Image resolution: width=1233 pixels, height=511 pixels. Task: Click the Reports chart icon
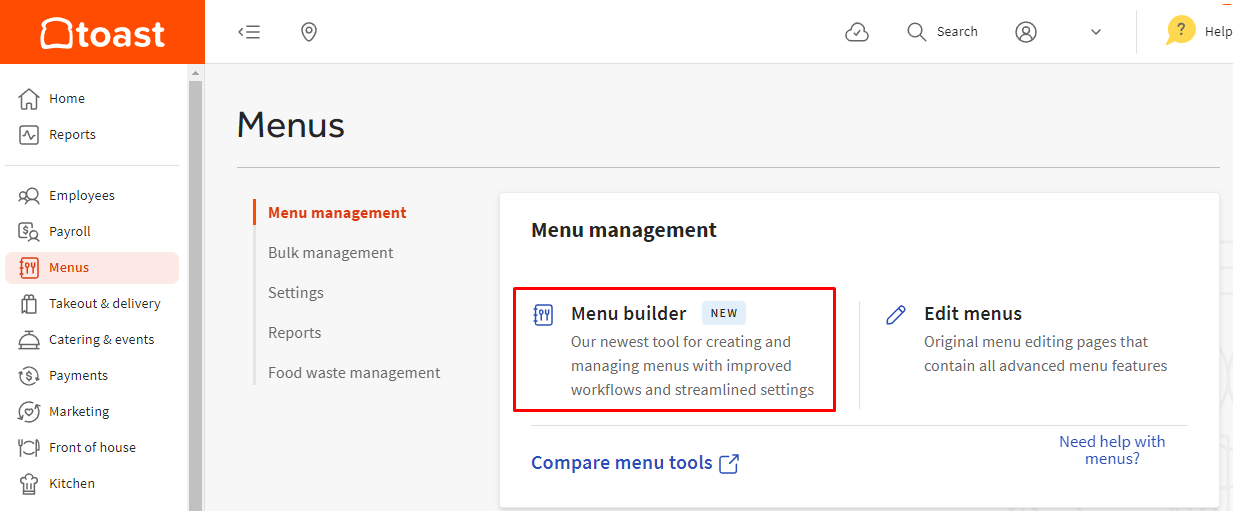(29, 134)
